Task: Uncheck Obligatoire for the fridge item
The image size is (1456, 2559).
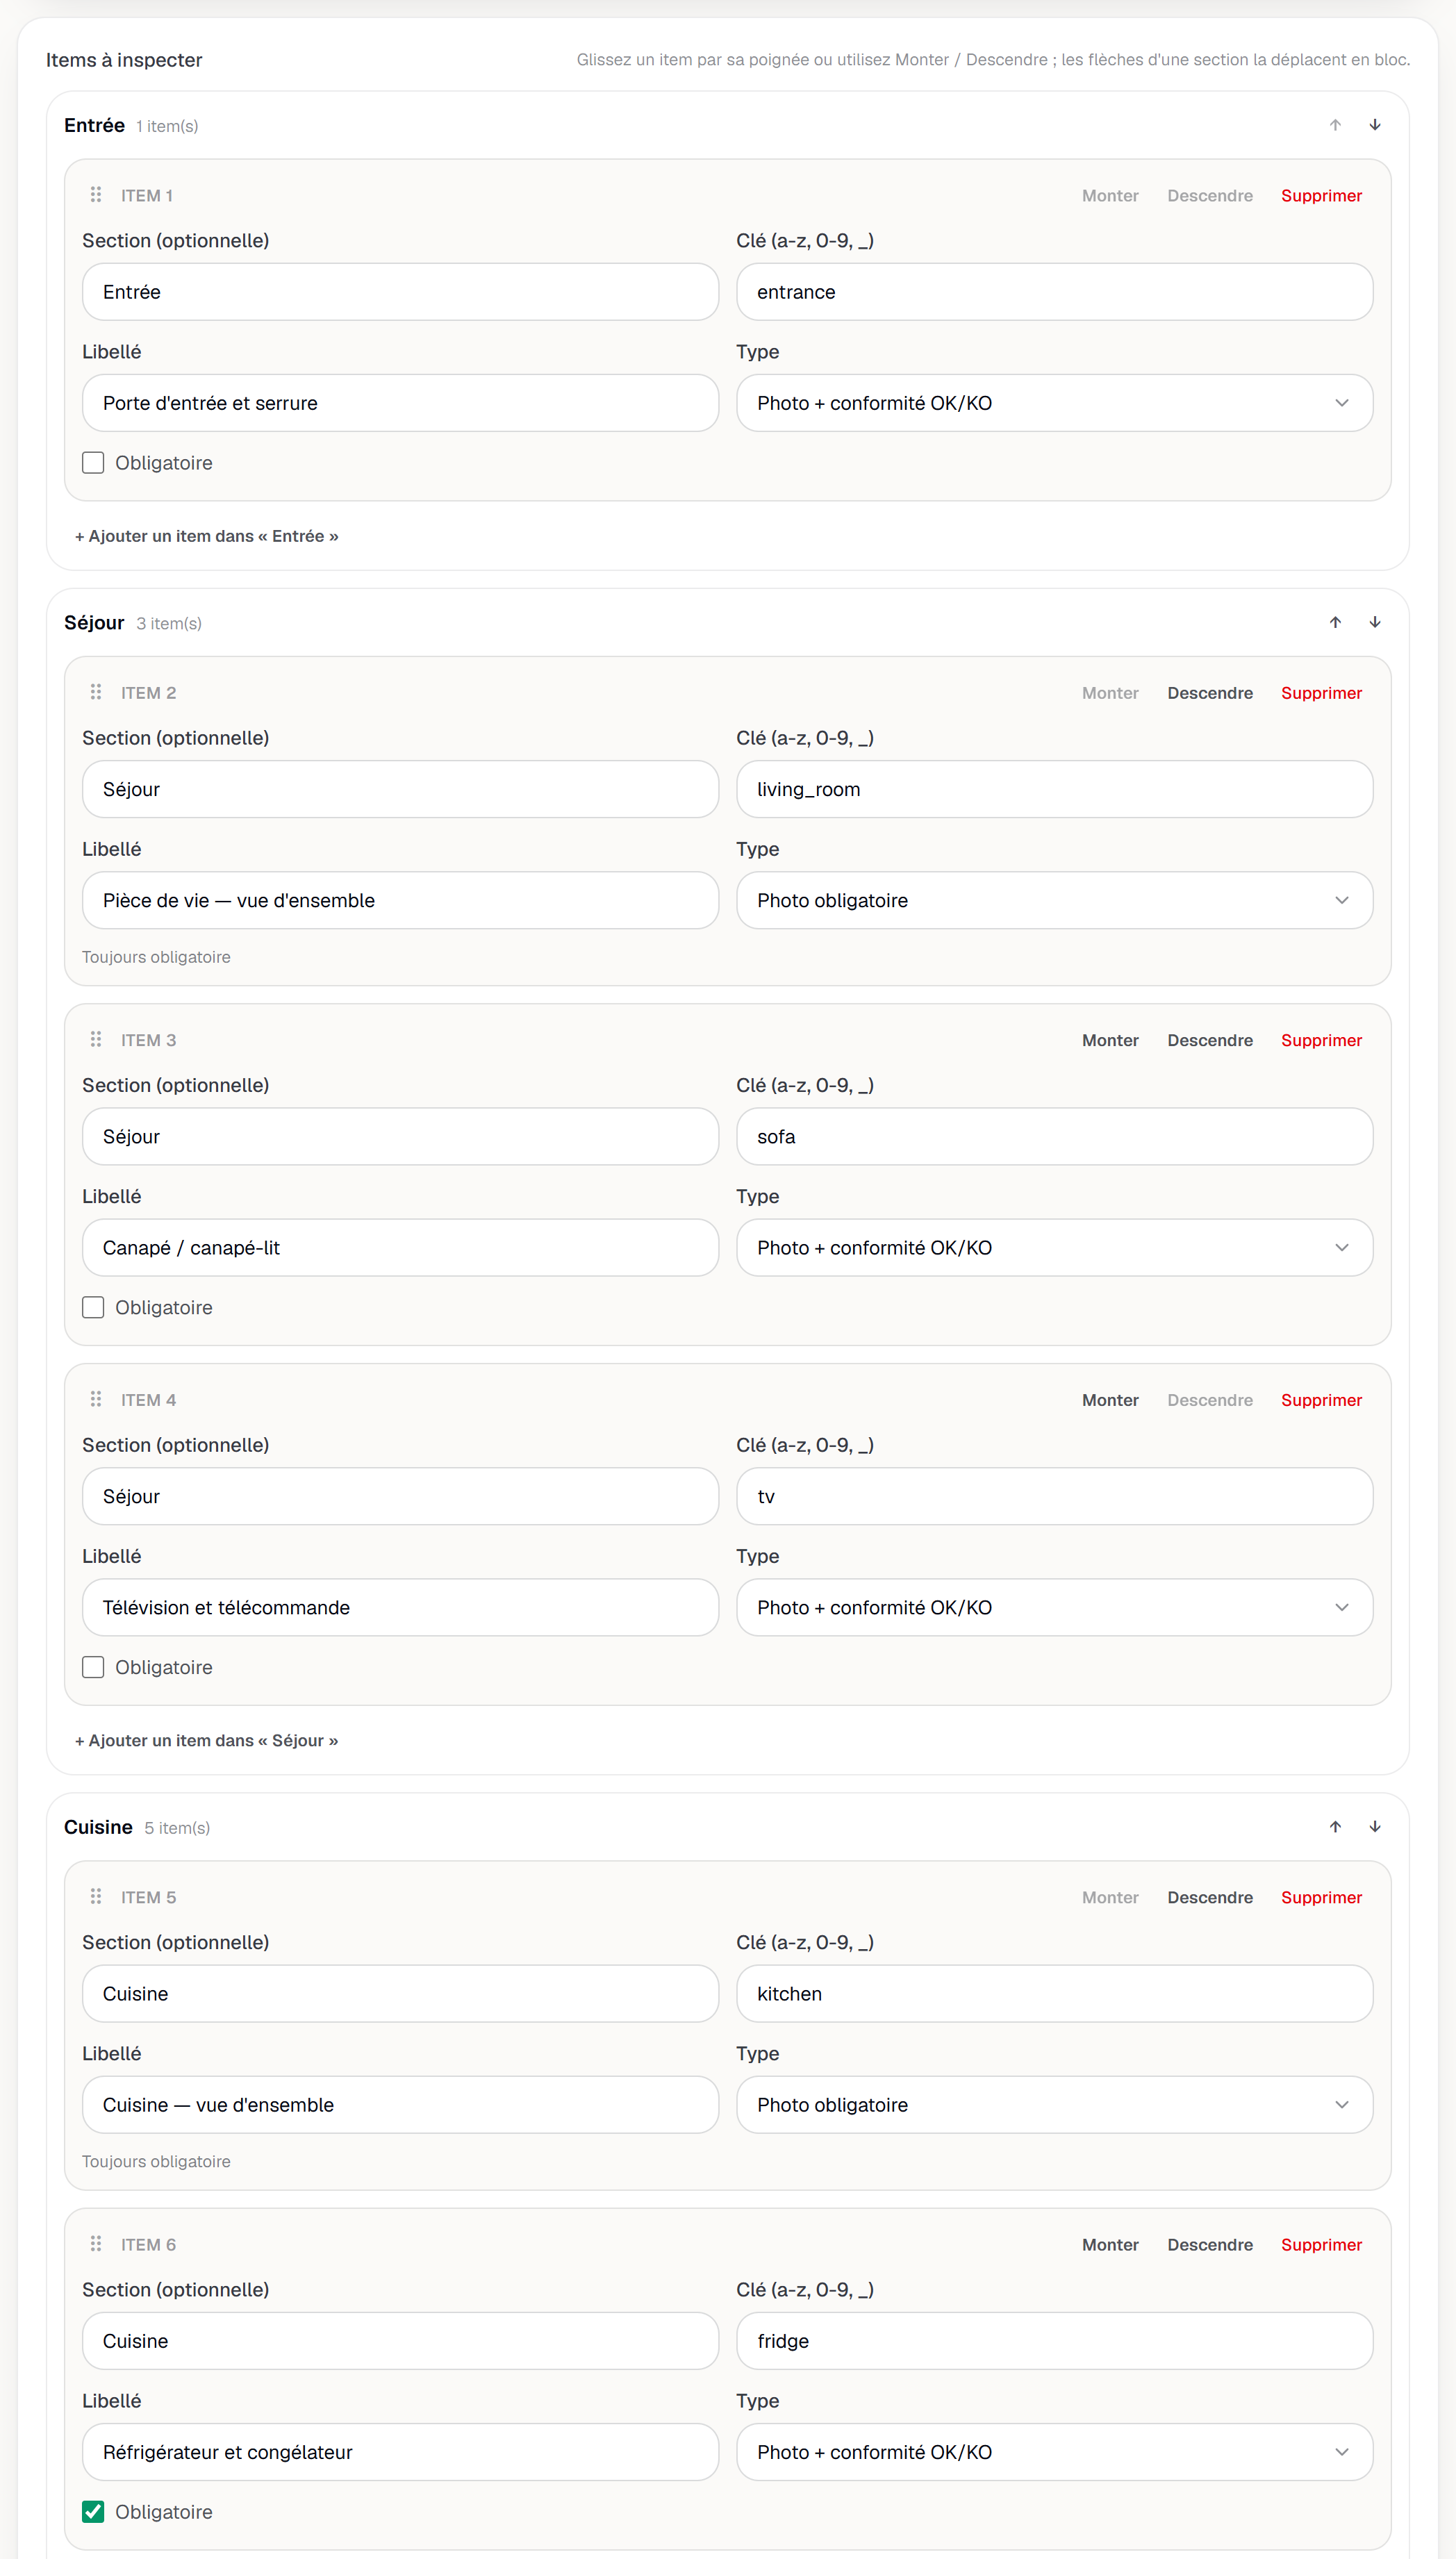Action: click(93, 2511)
